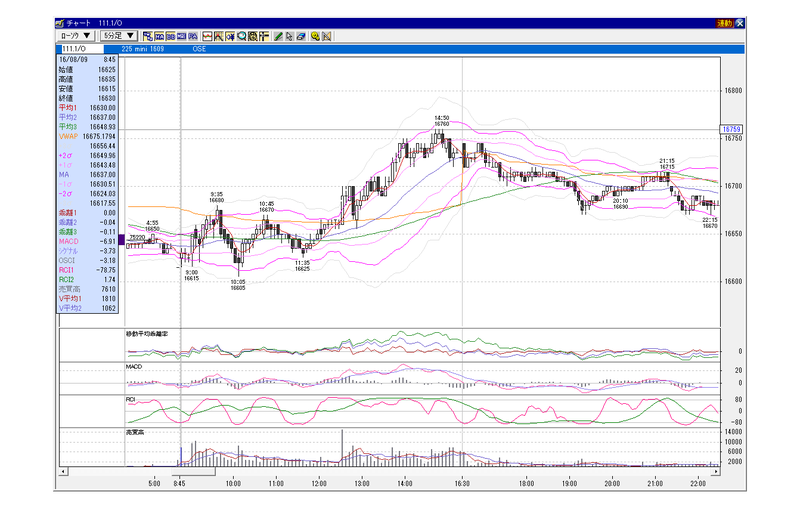Click the 111.1/O symbol code input field
Screen dimensions: 800x507
click(82, 49)
